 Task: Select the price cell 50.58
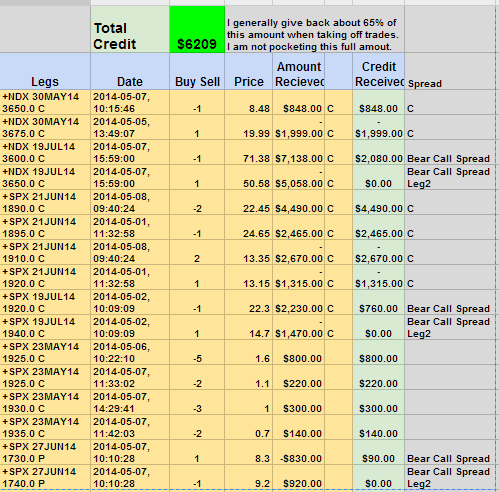(x=249, y=177)
